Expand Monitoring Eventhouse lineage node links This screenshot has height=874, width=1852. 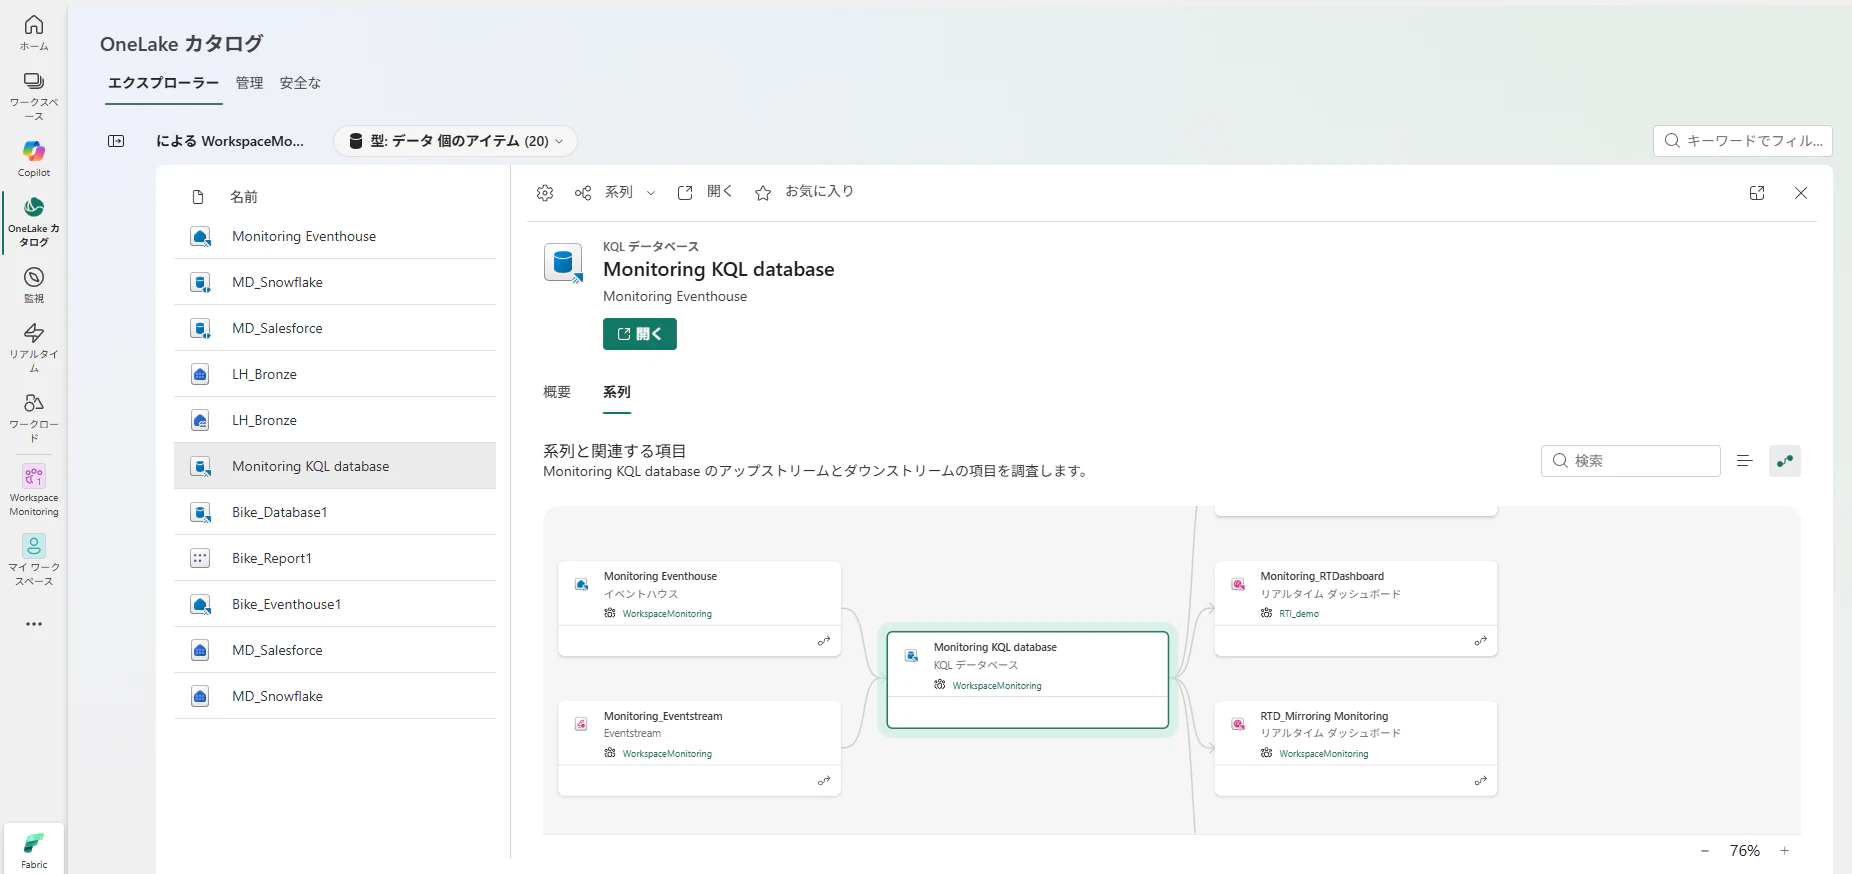pos(824,641)
